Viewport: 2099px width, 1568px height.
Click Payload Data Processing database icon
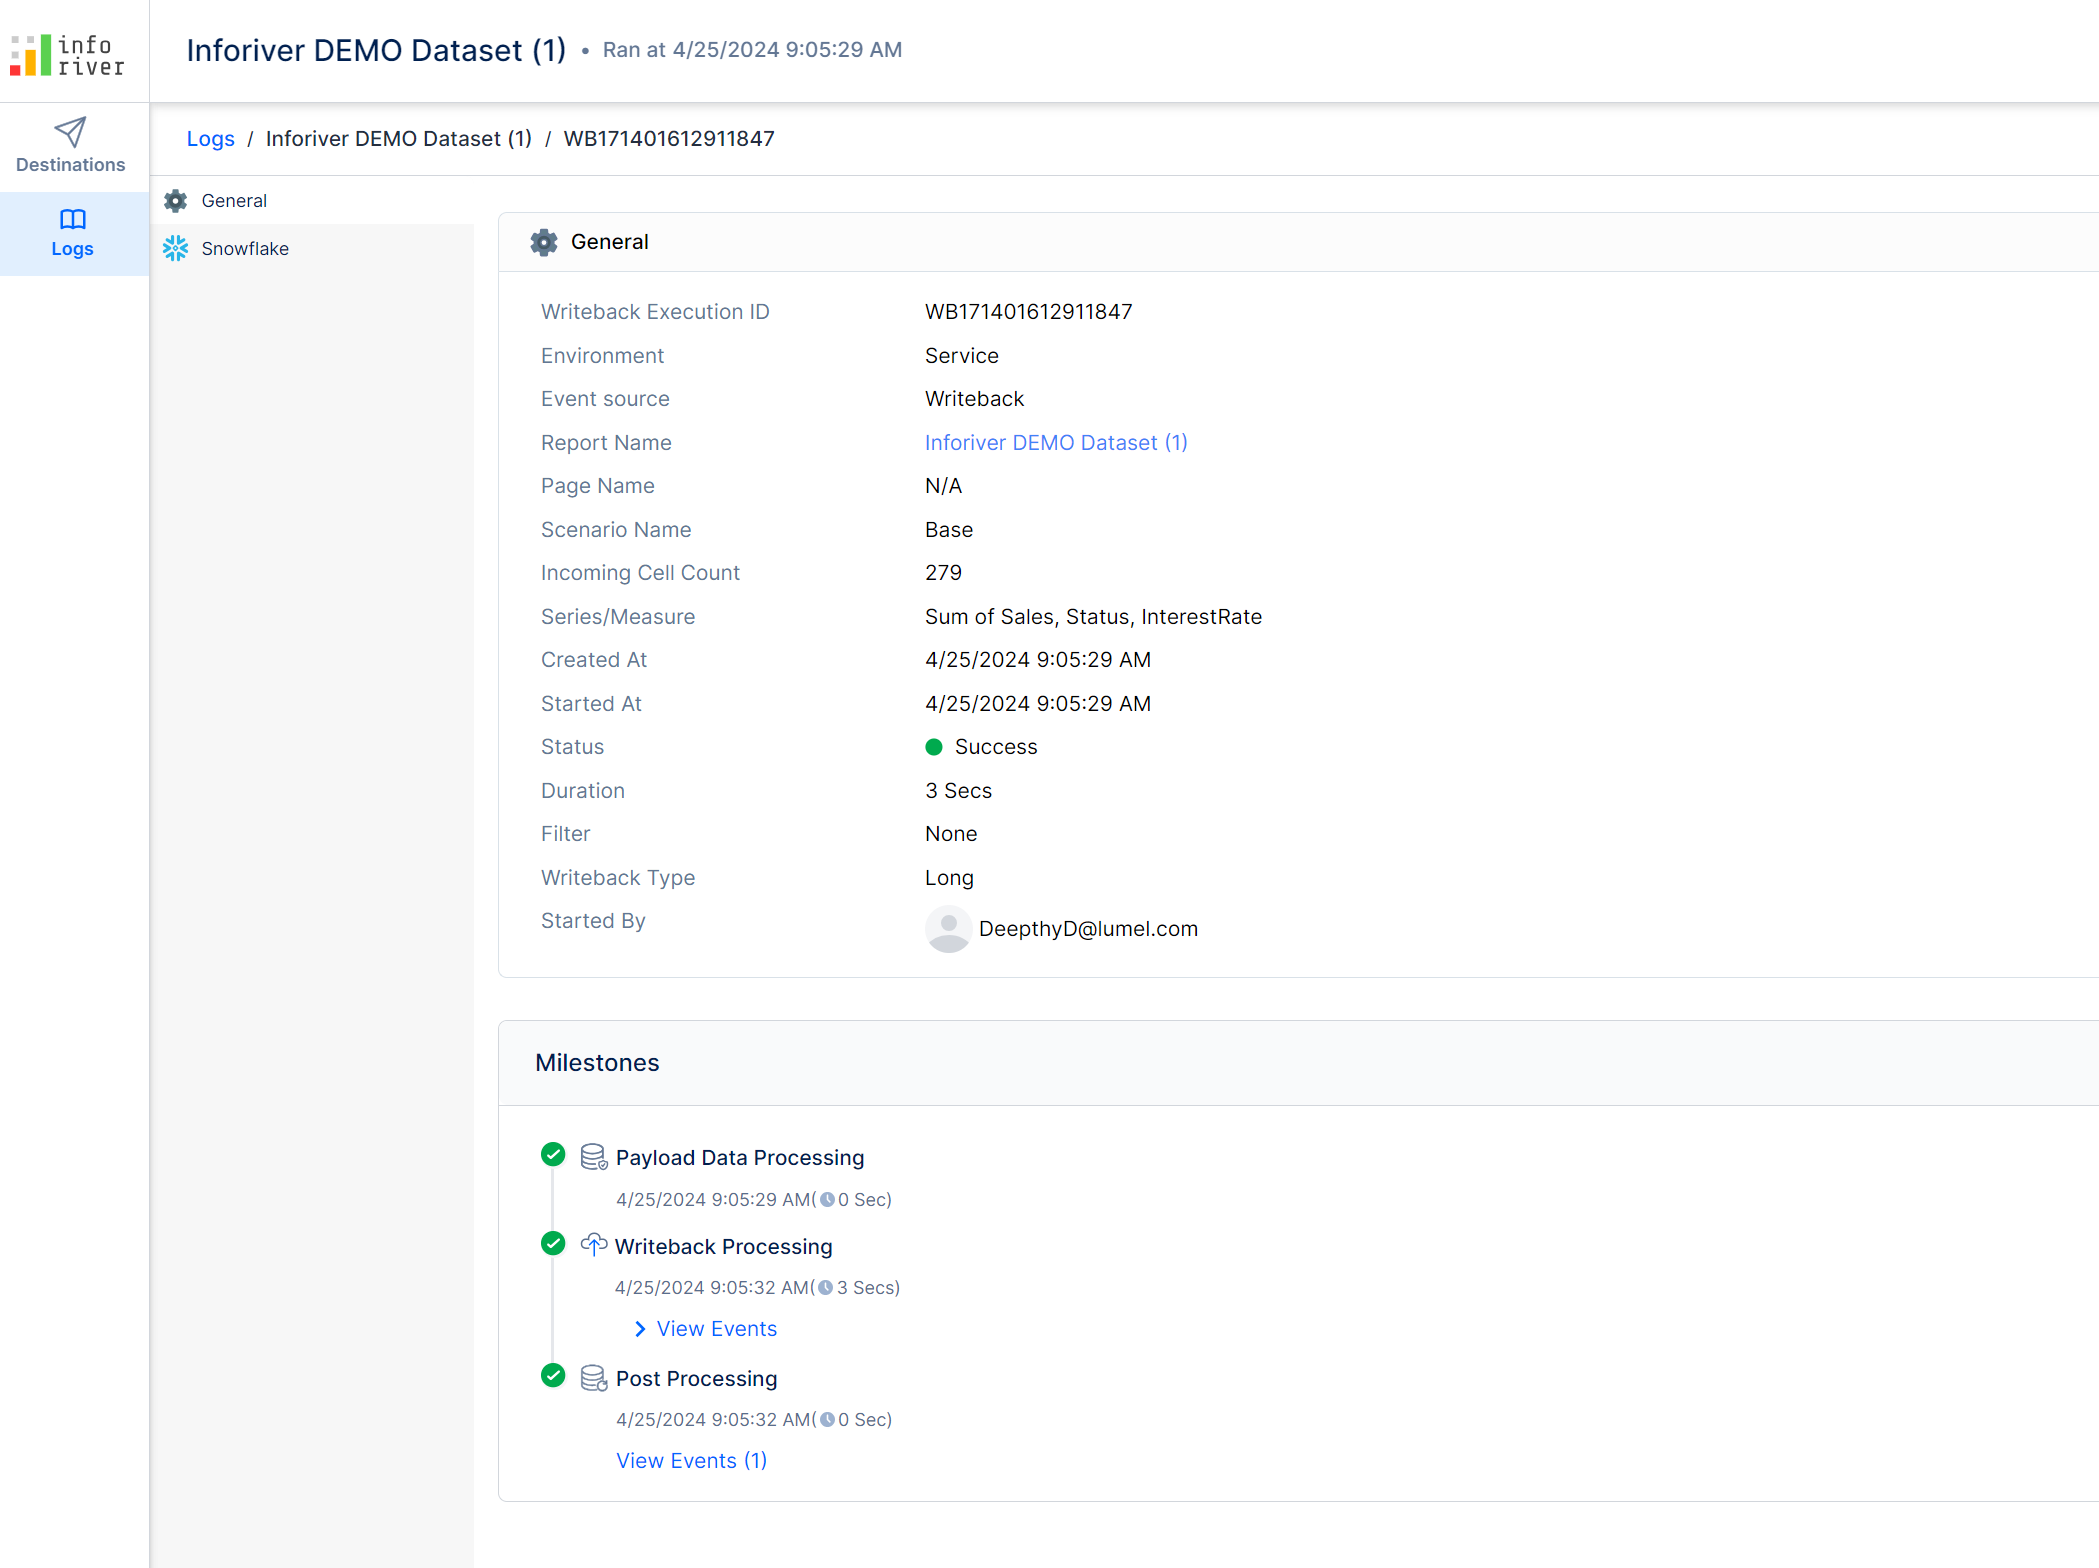coord(594,1157)
